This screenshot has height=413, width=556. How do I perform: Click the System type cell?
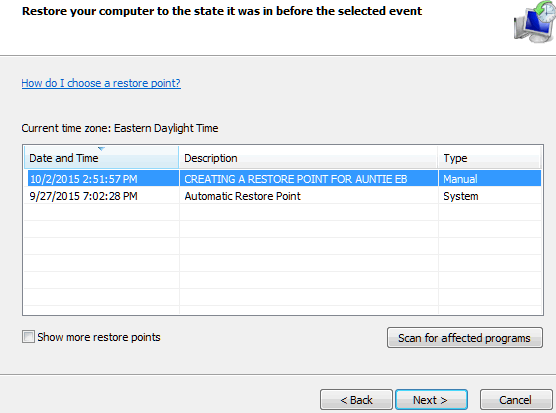click(x=461, y=196)
